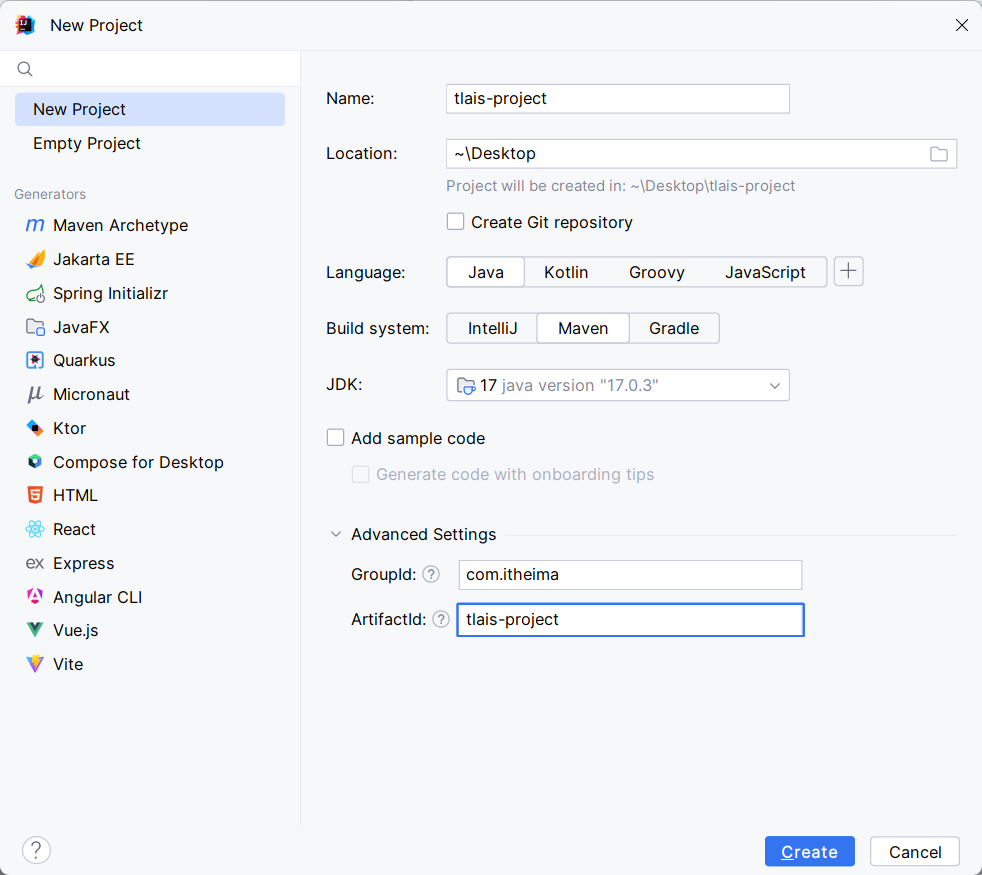
Task: Click the Cancel button
Action: click(x=915, y=851)
